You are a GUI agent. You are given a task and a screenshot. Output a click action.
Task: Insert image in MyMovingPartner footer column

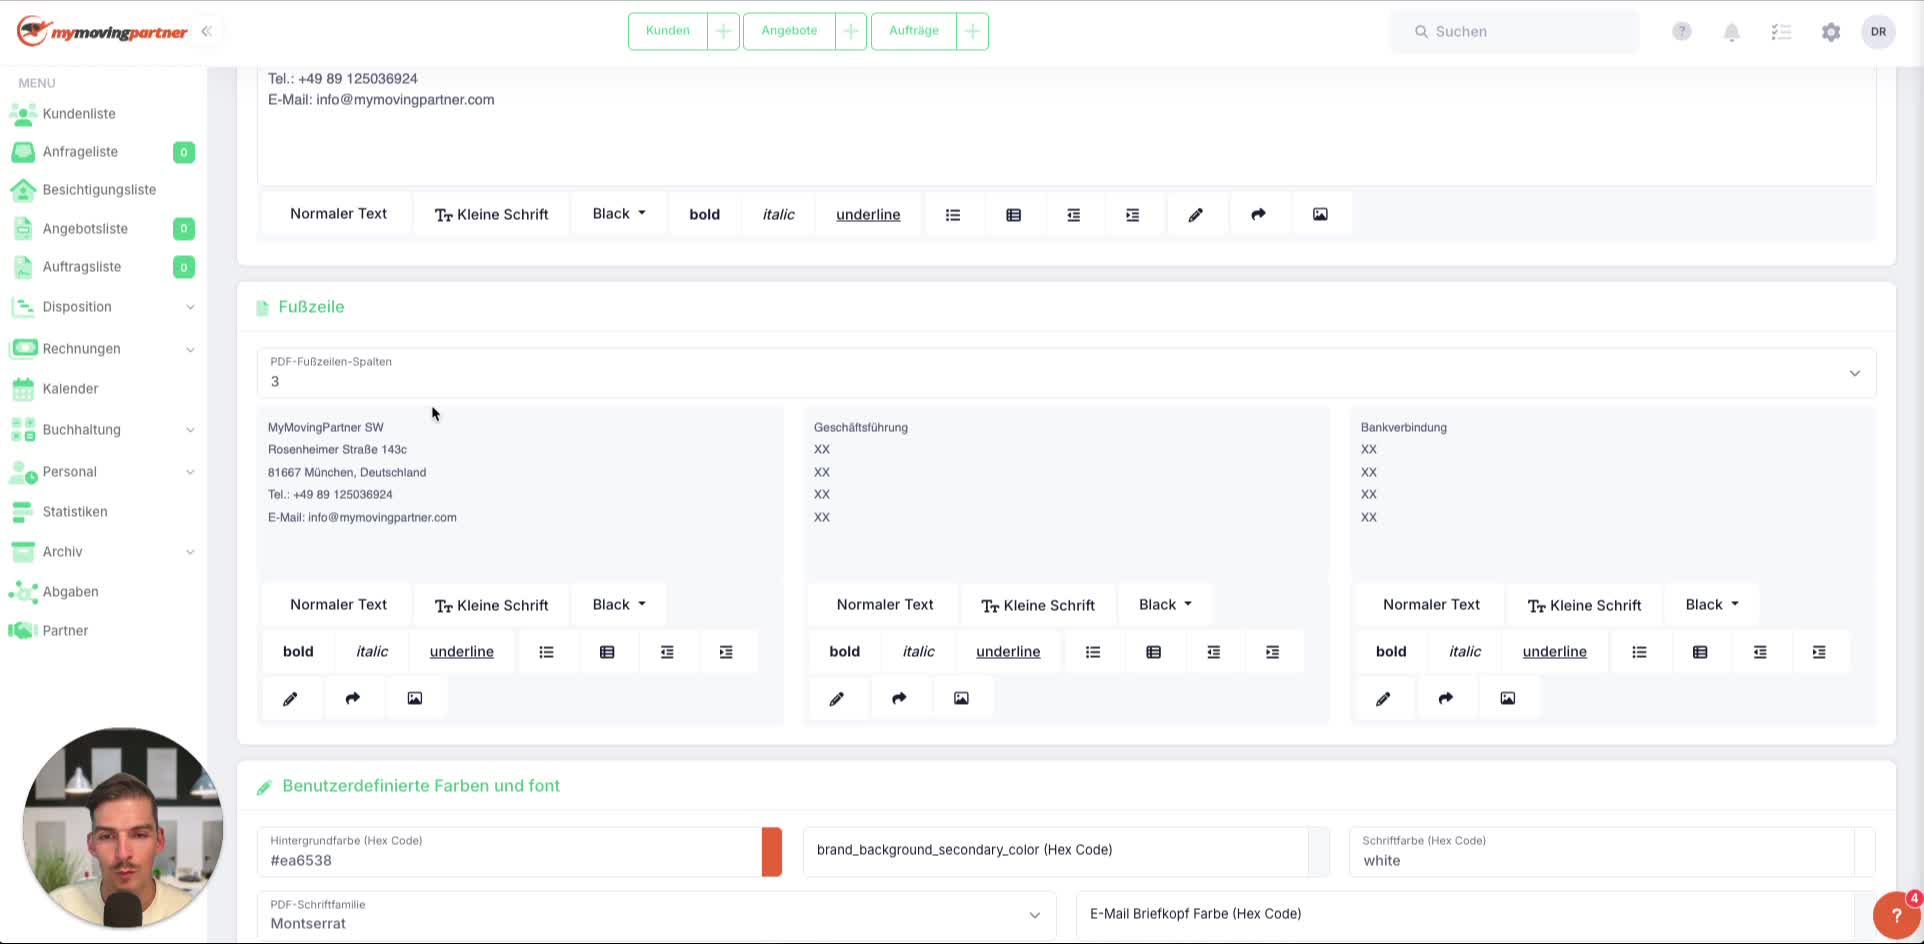click(x=415, y=698)
